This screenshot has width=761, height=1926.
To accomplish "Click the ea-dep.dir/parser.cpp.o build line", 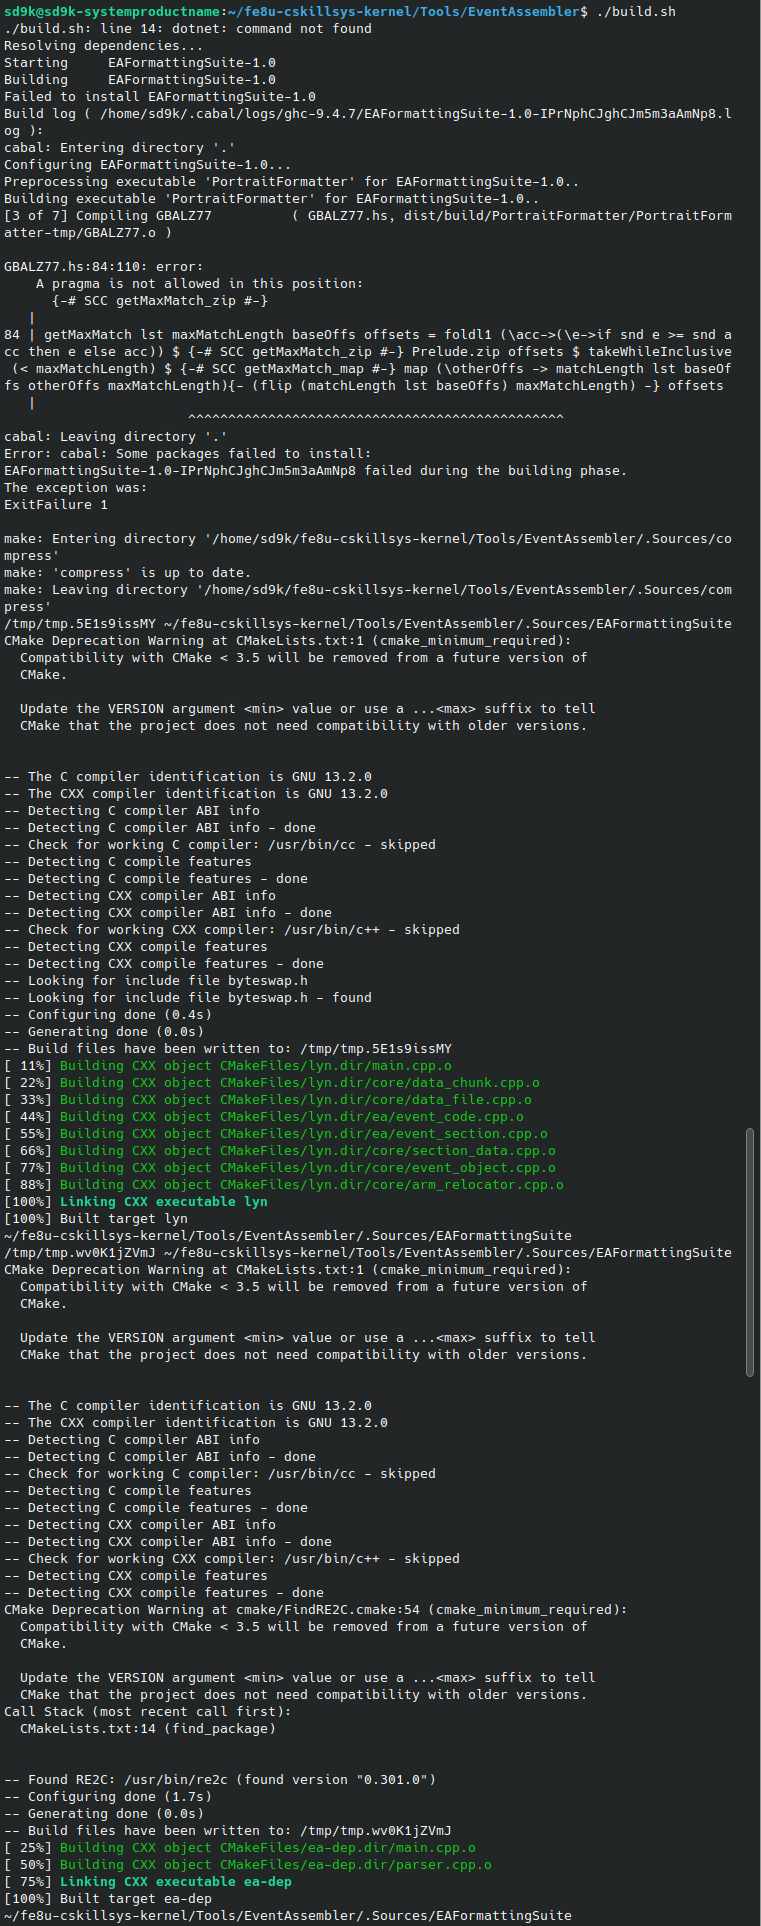I will pos(275,1865).
